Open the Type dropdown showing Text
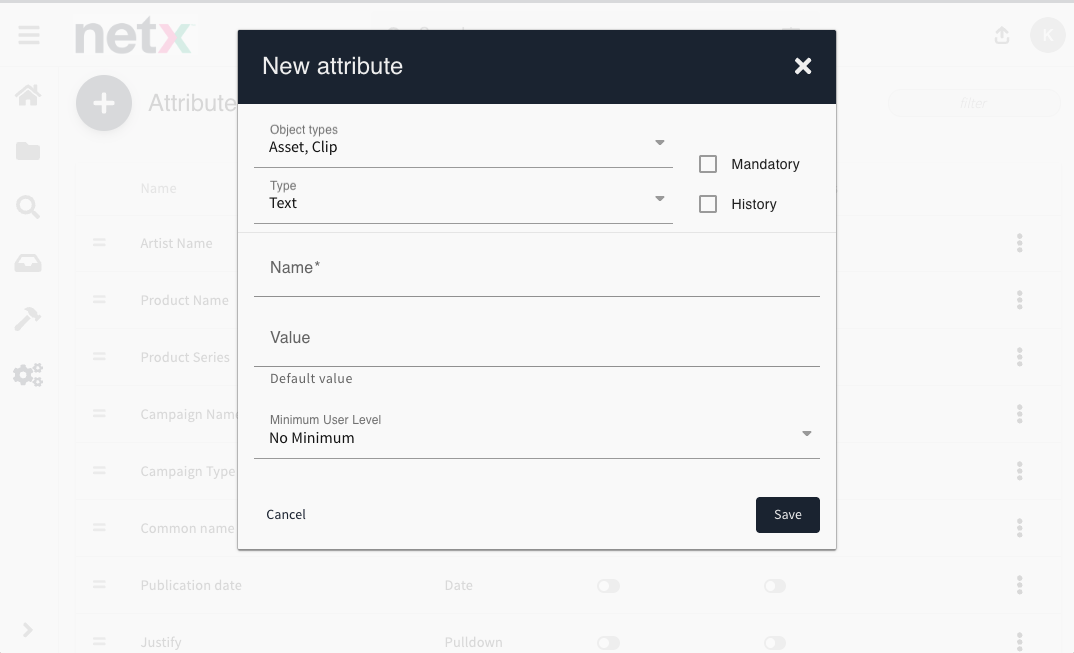This screenshot has width=1074, height=653. (x=463, y=199)
